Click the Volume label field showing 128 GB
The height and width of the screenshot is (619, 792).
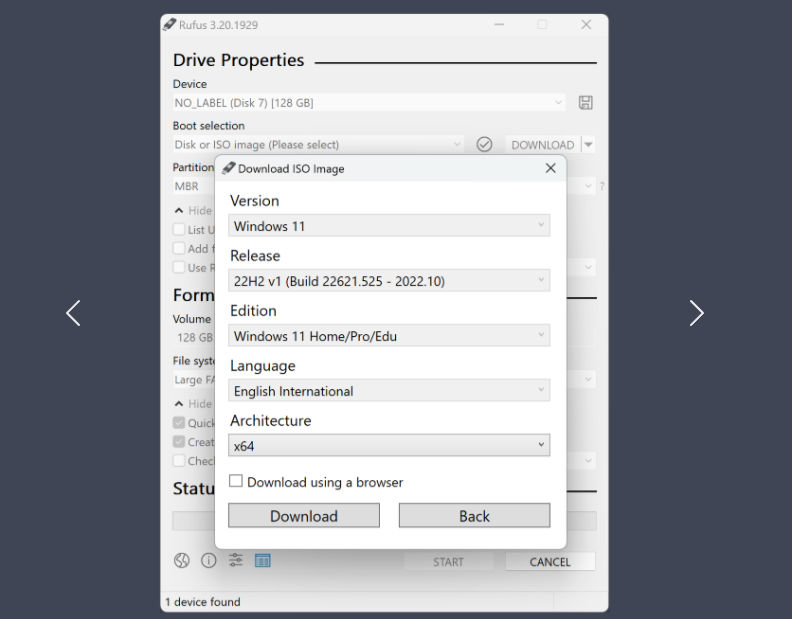pos(194,338)
